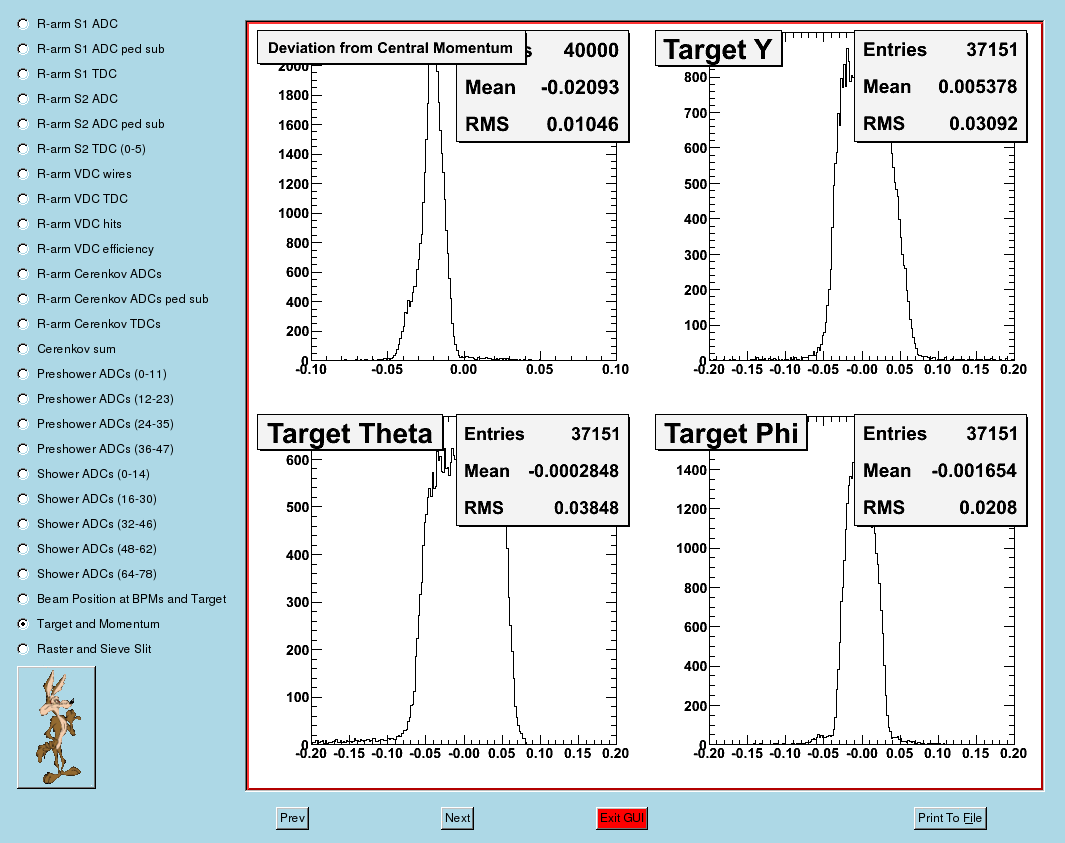
Task: Click Entries 37151 in Target Y stats
Action: point(940,50)
